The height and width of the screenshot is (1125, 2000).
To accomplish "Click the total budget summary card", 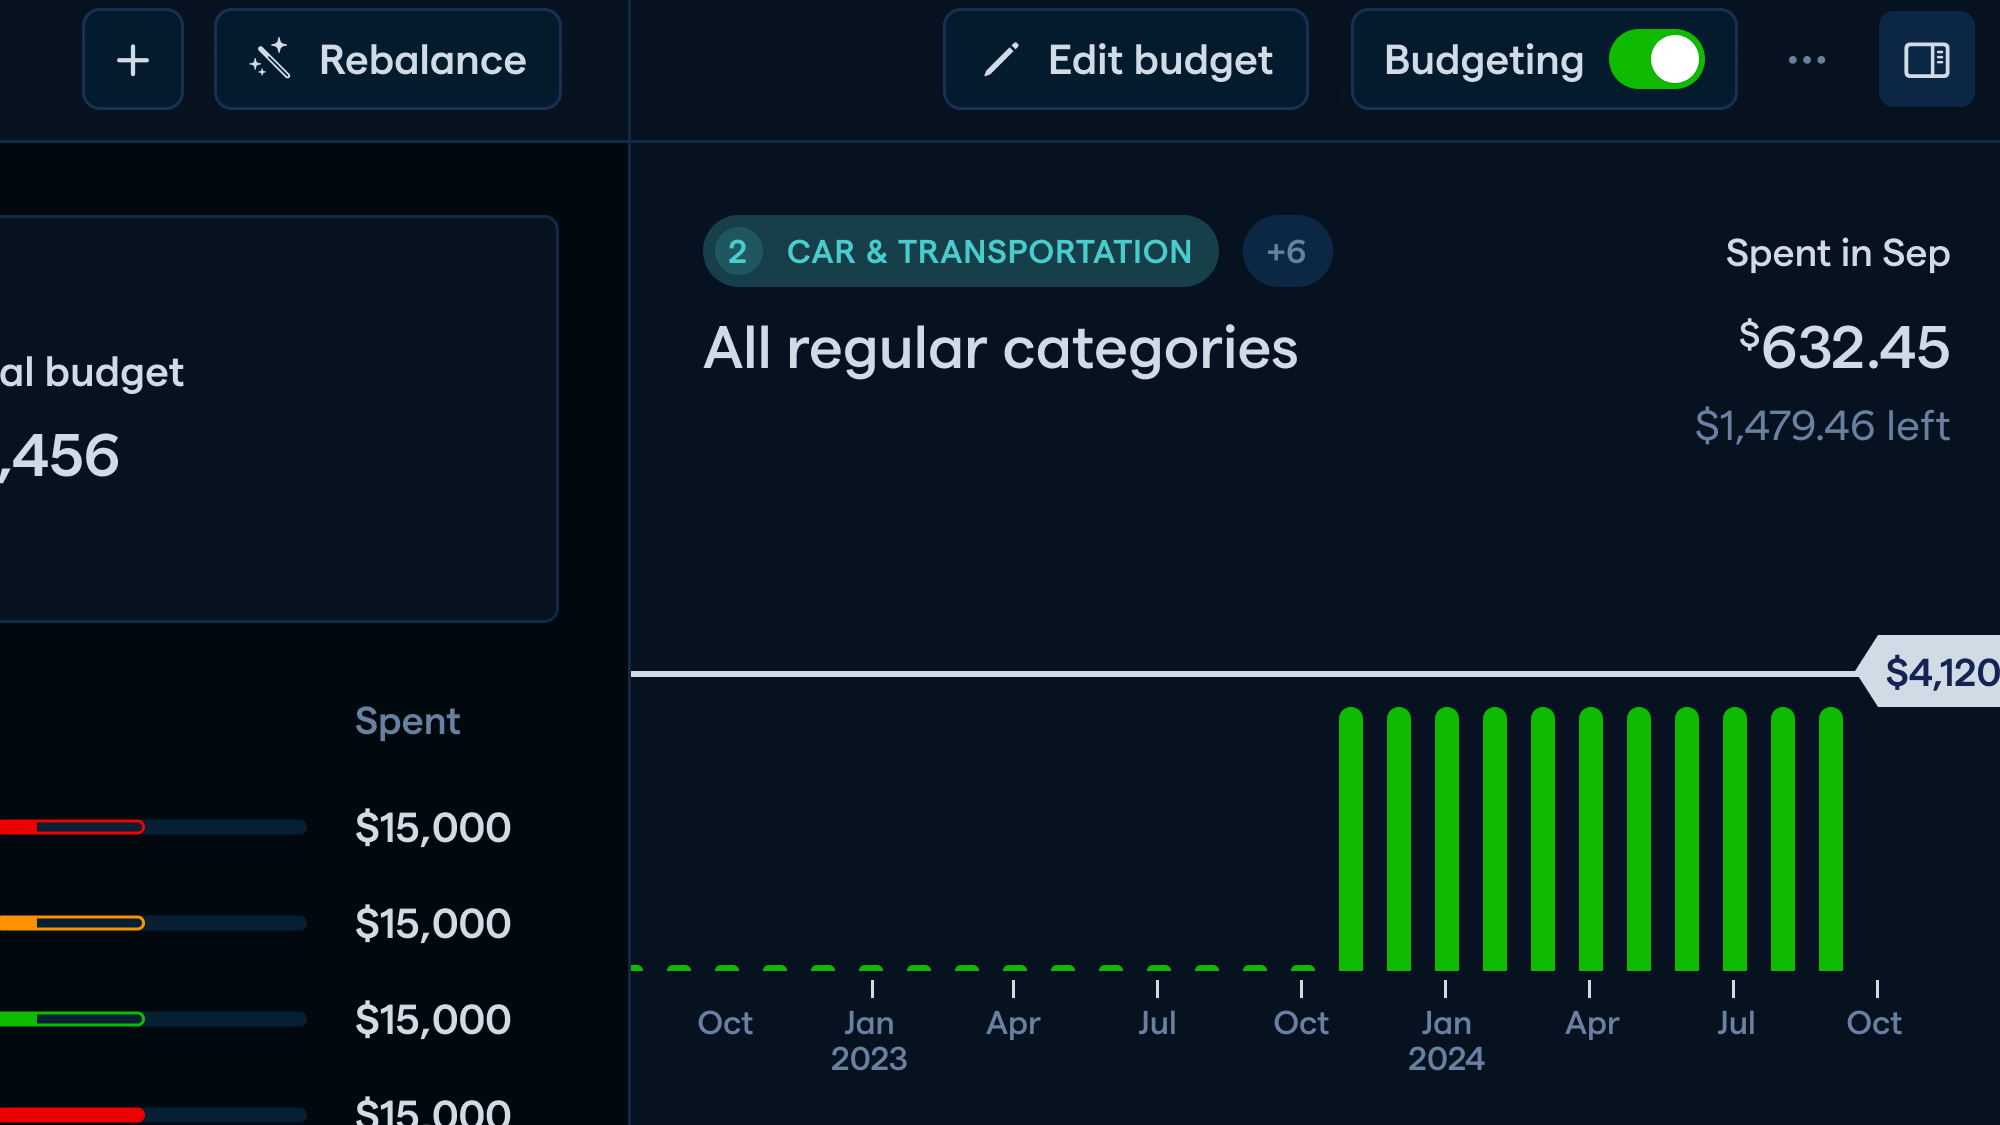I will pyautogui.click(x=278, y=418).
